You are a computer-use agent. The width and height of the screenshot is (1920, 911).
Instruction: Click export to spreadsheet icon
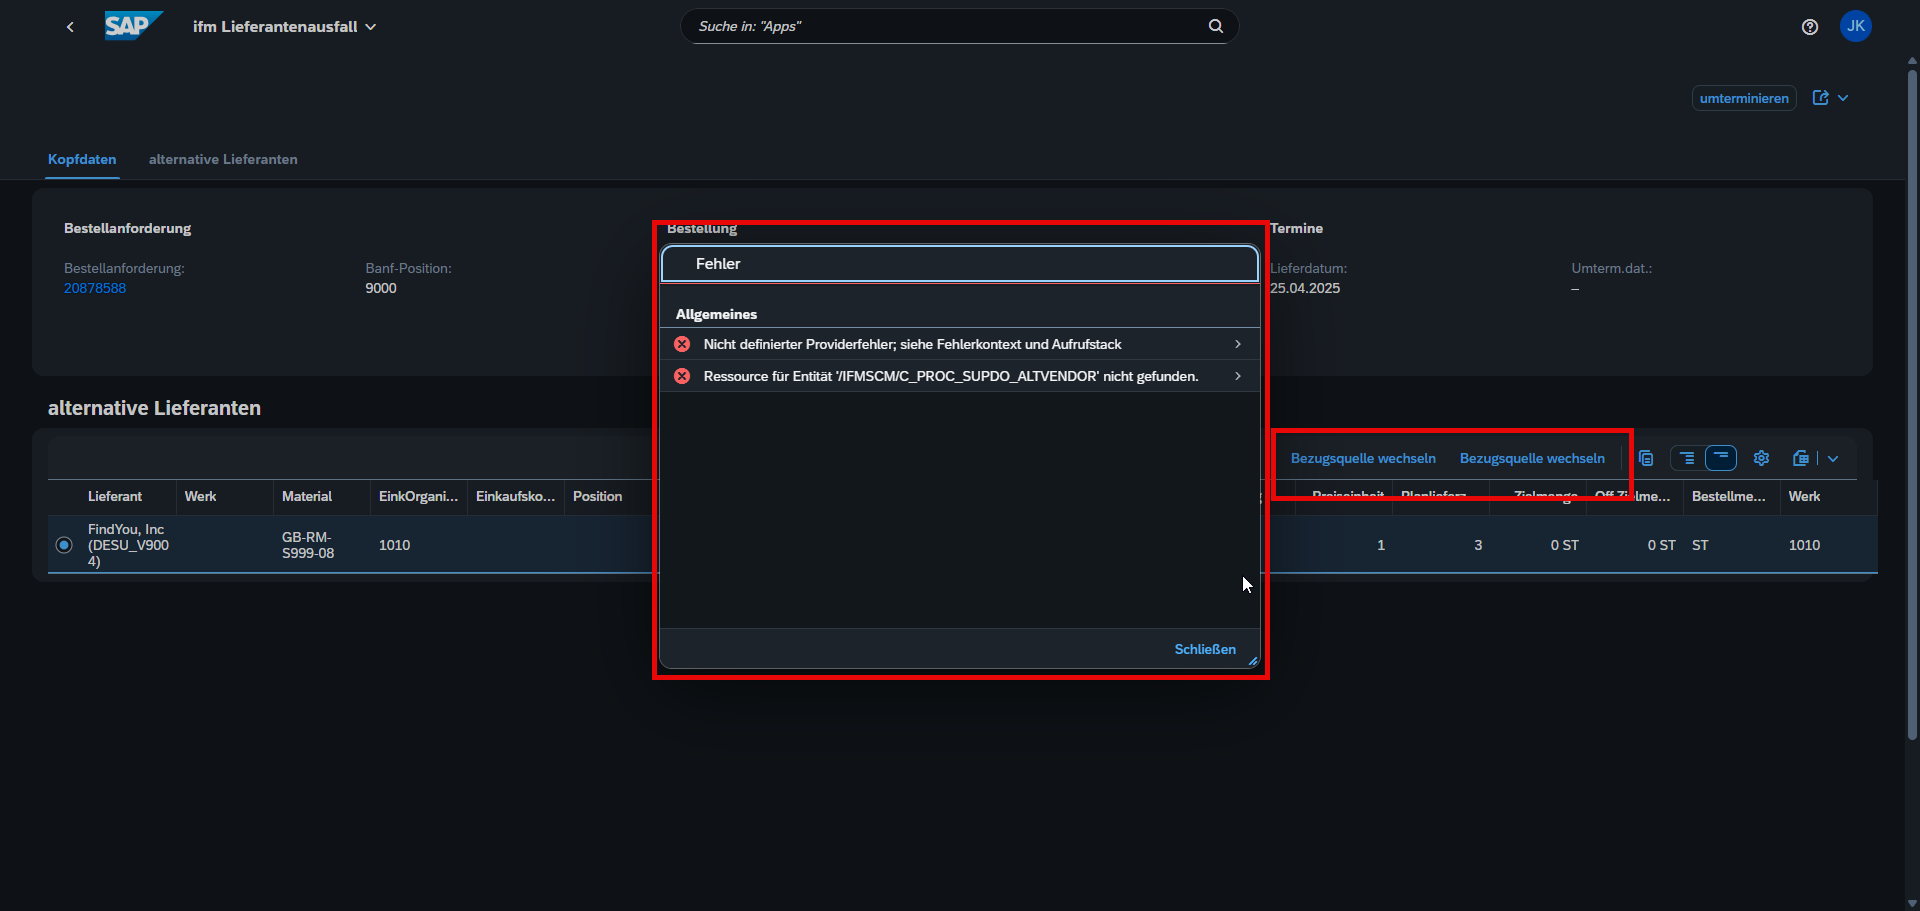click(1800, 458)
